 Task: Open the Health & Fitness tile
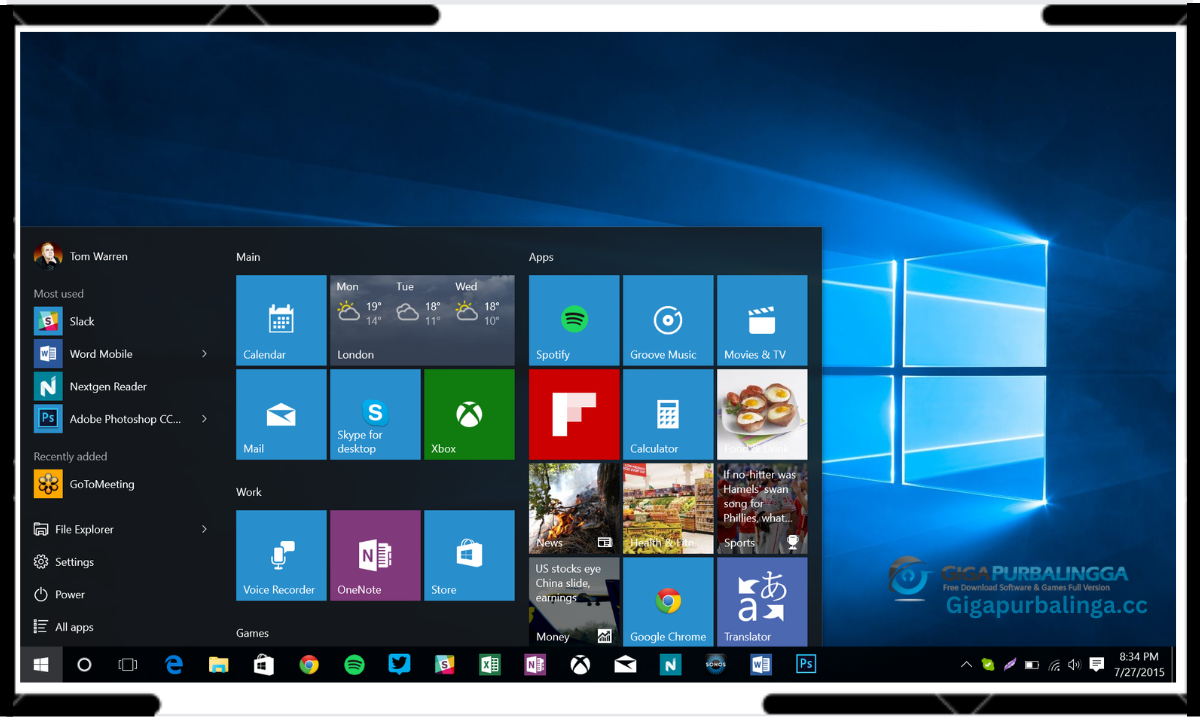pyautogui.click(x=668, y=508)
